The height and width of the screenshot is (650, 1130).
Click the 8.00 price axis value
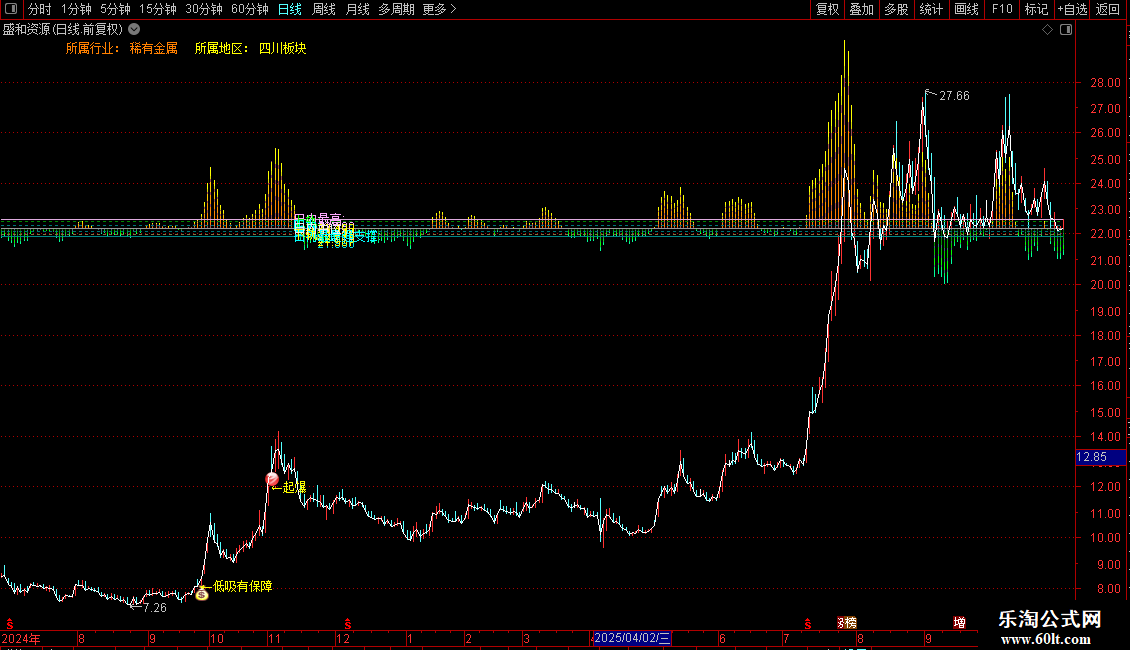1109,588
